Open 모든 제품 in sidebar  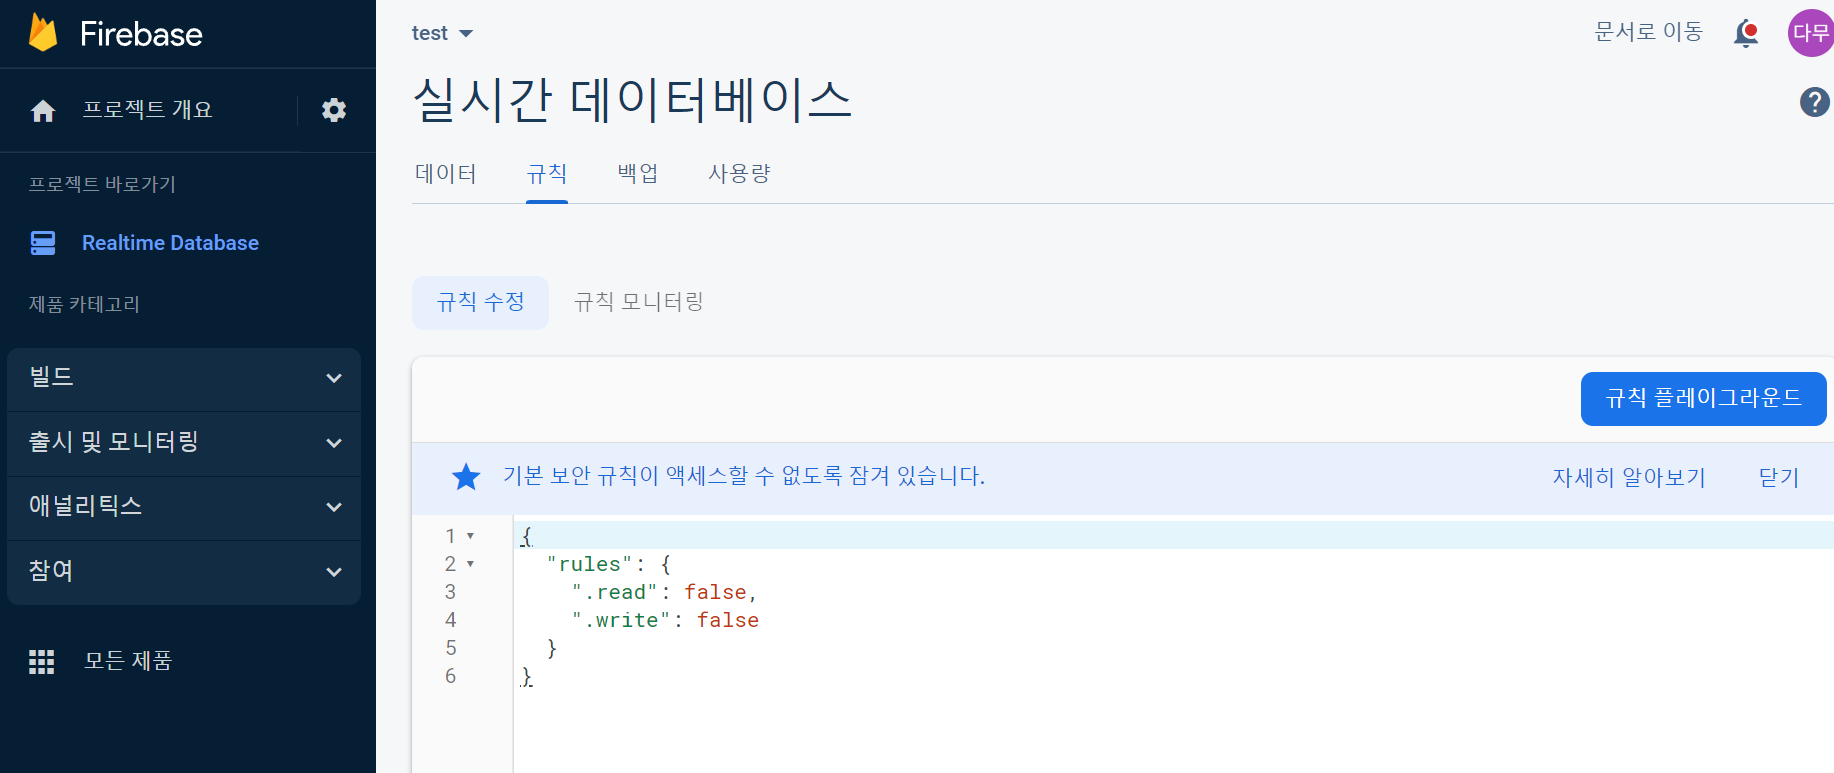coord(128,661)
